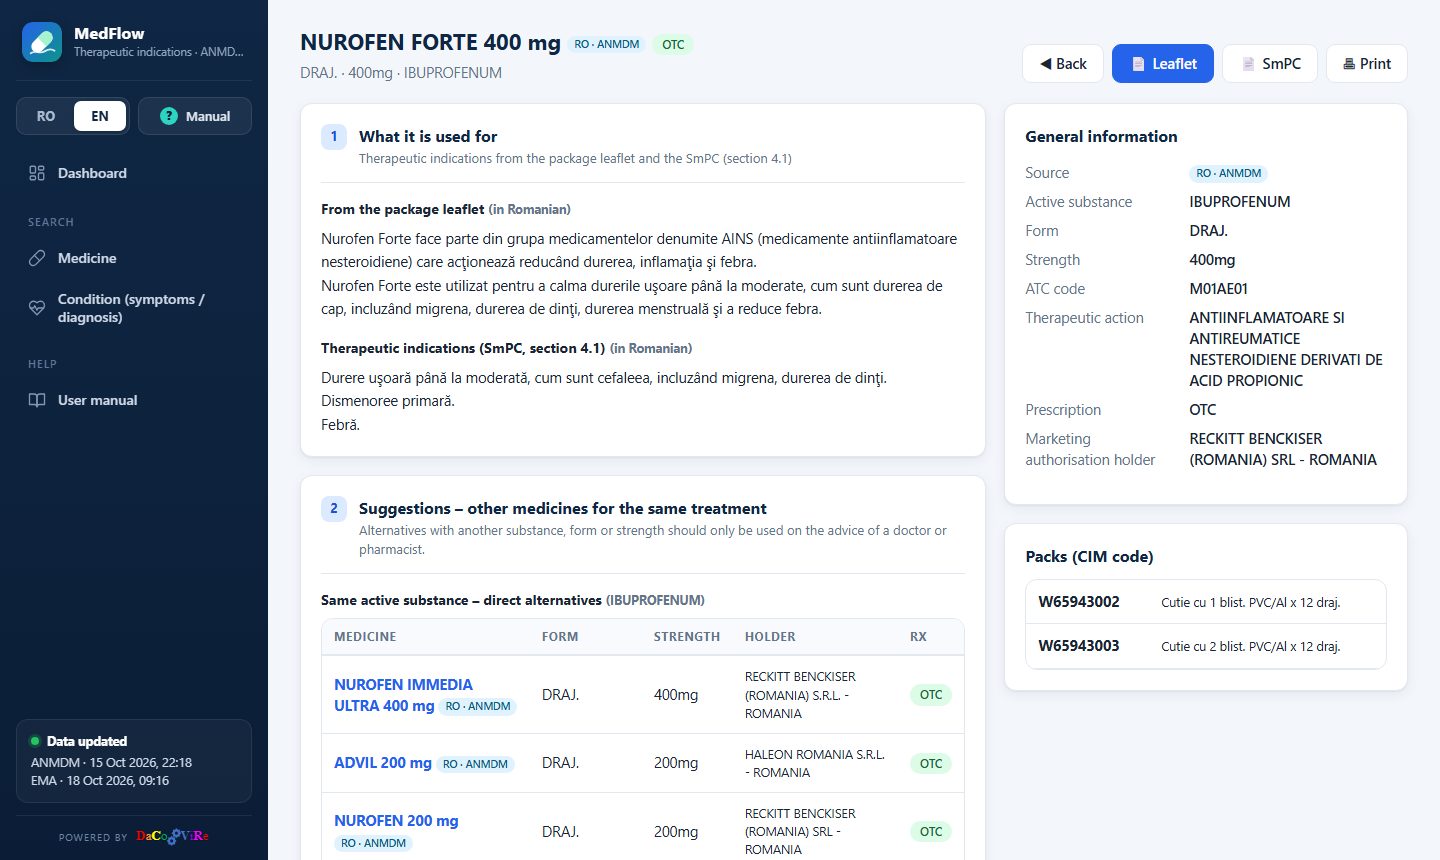Click the MEDICINE column header
The image size is (1440, 860).
tap(365, 637)
